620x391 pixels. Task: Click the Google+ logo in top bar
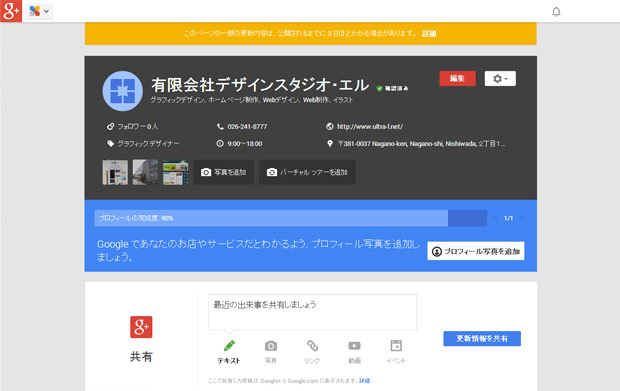pyautogui.click(x=11, y=11)
